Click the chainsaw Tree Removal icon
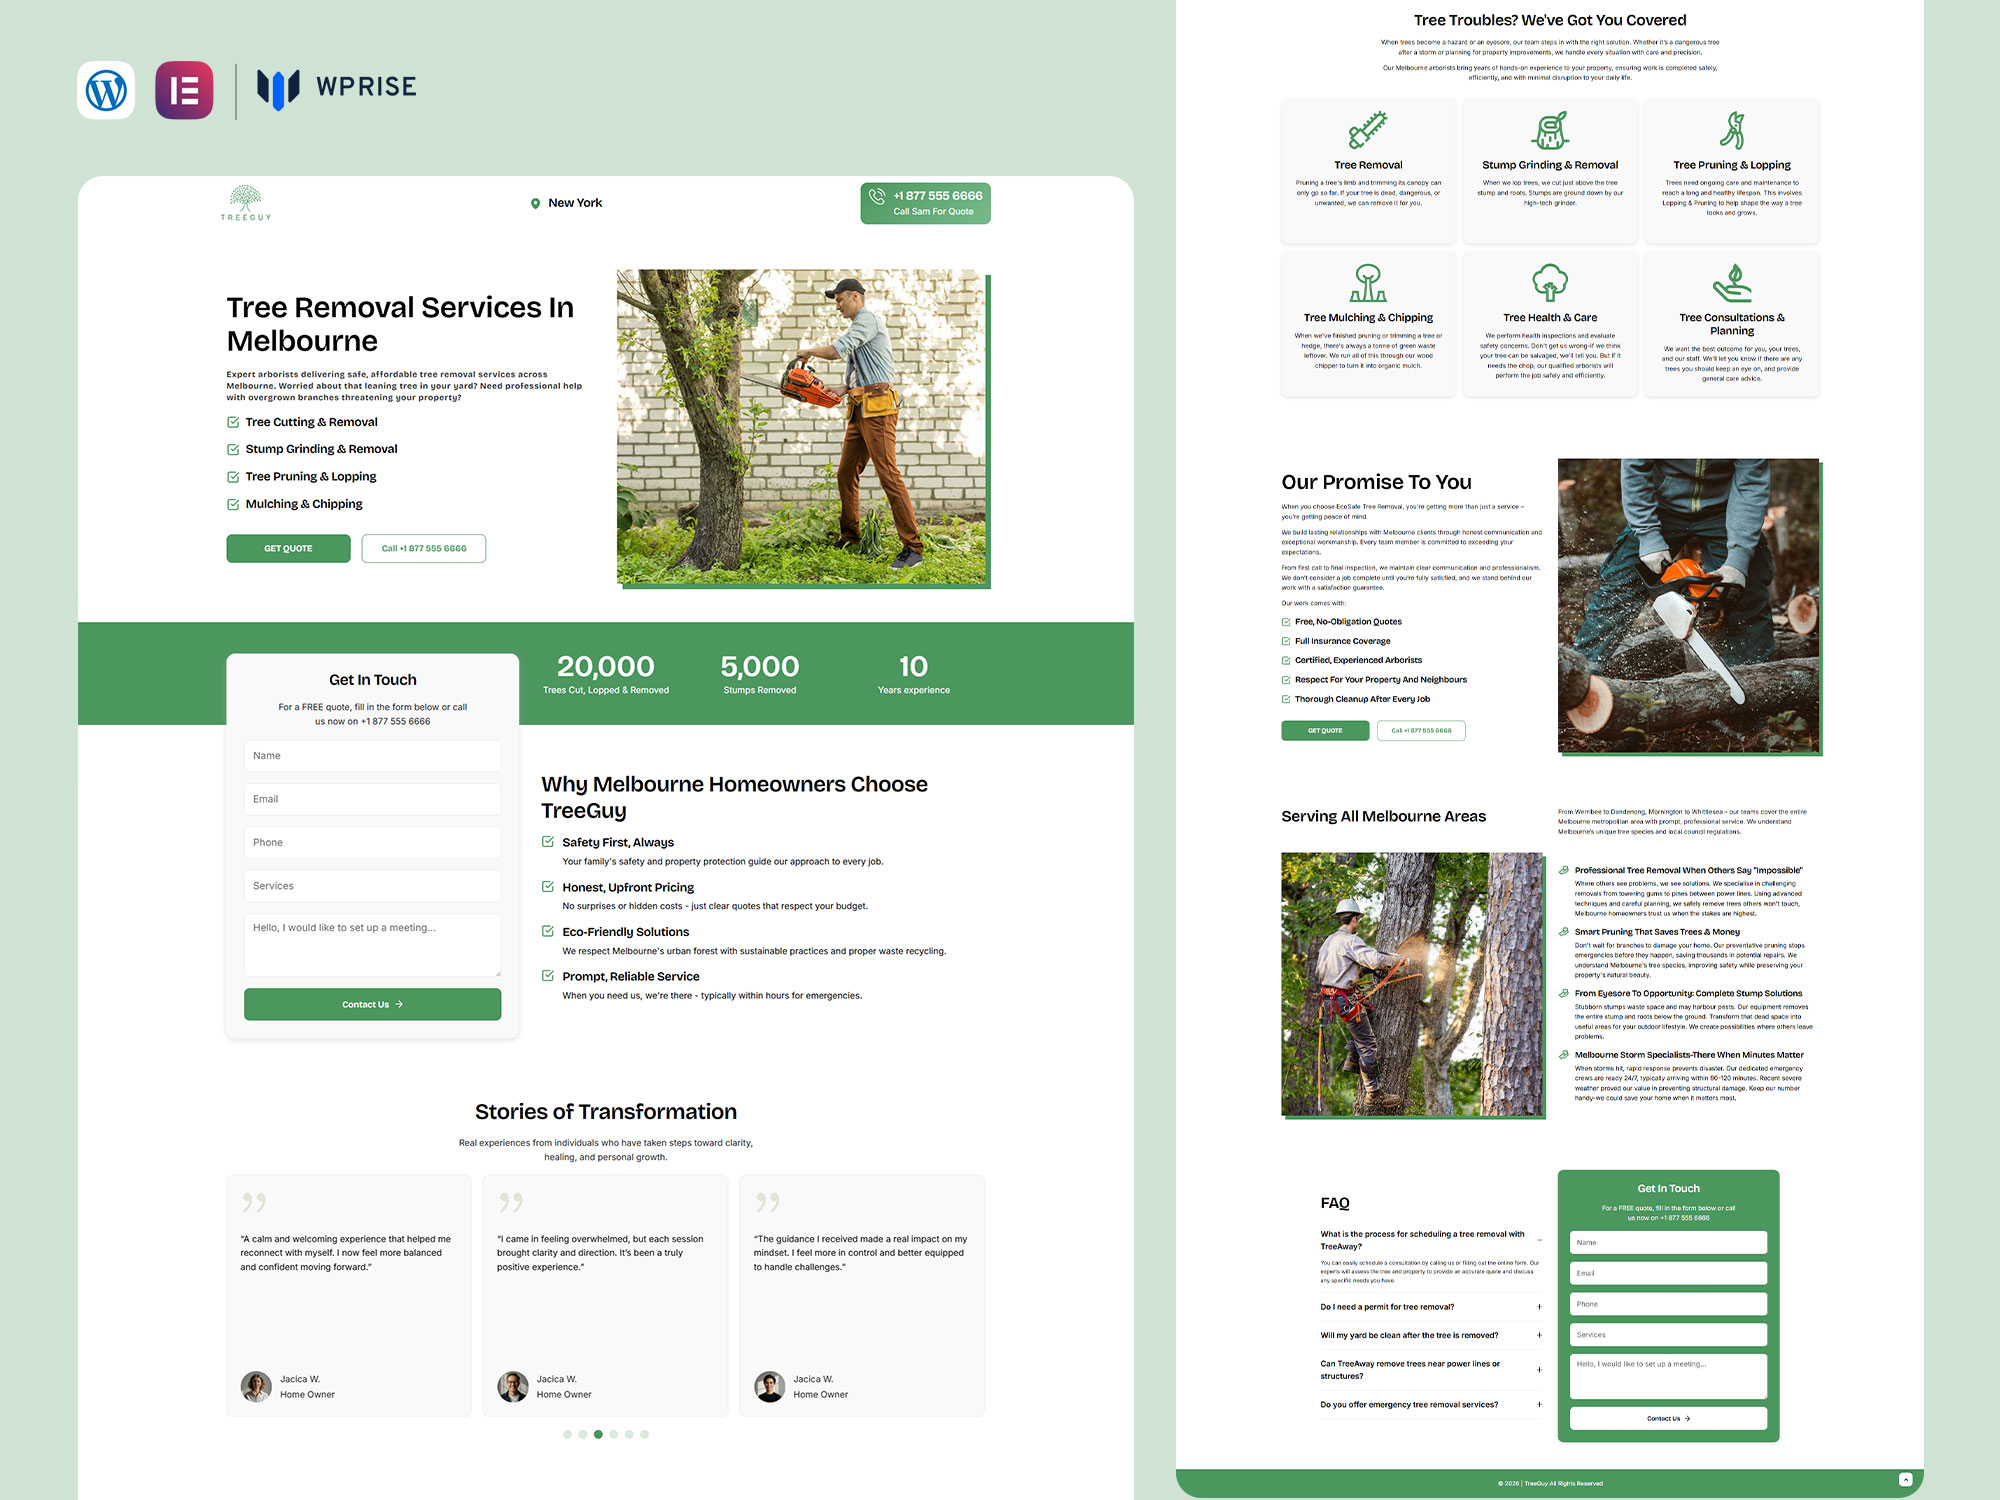The image size is (2000, 1500). [1367, 130]
